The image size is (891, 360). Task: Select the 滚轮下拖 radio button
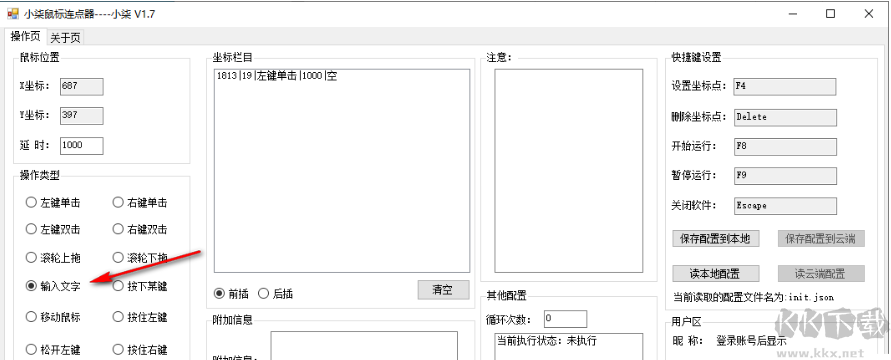(x=140, y=258)
